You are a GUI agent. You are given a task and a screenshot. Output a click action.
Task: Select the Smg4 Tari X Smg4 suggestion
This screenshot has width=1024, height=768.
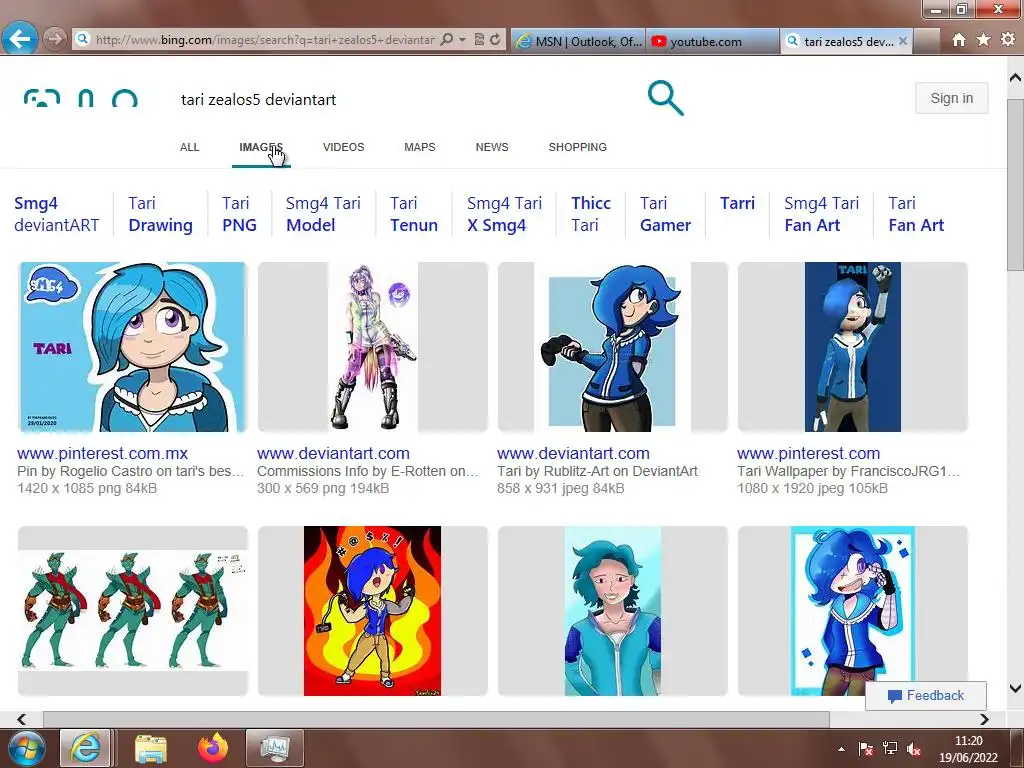pyautogui.click(x=504, y=214)
